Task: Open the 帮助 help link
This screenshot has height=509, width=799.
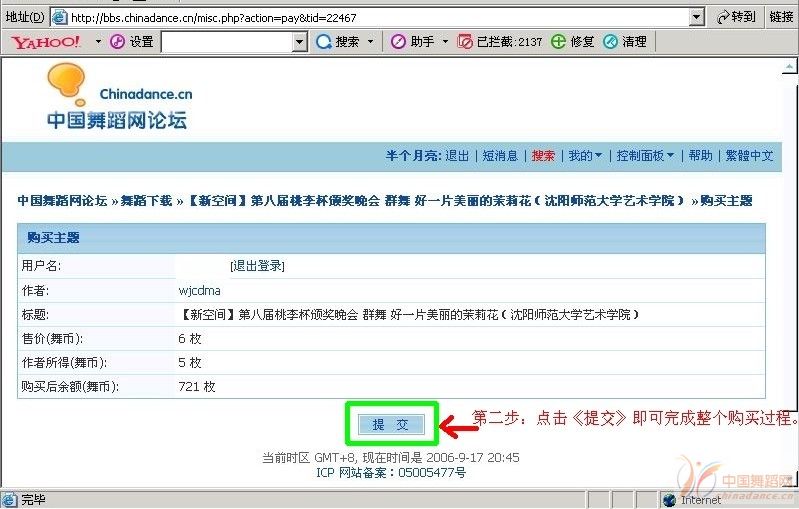Action: 701,155
